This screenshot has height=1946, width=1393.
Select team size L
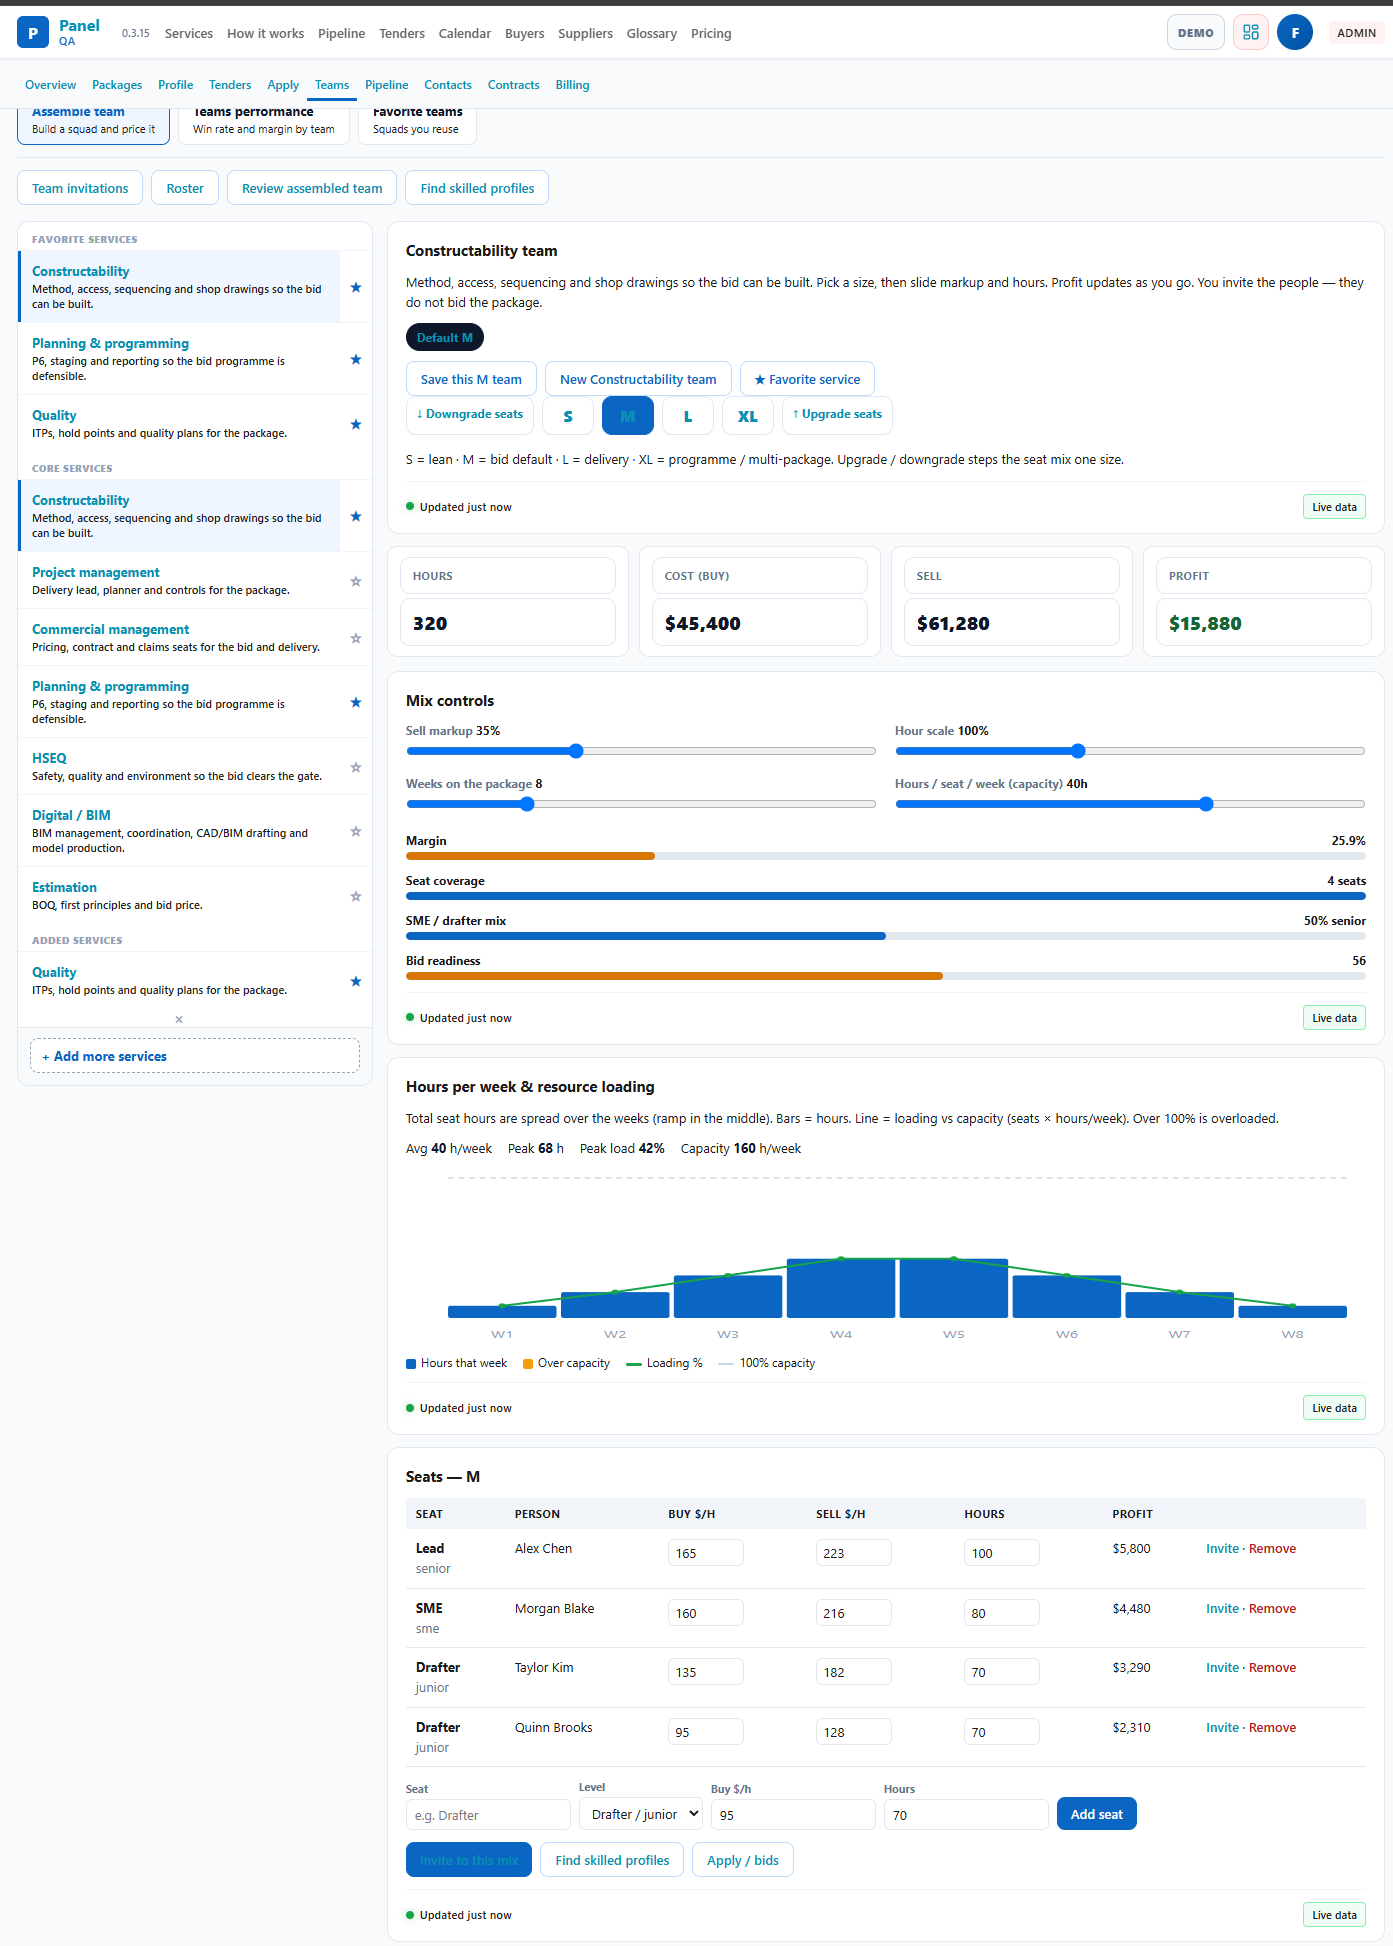(x=688, y=416)
